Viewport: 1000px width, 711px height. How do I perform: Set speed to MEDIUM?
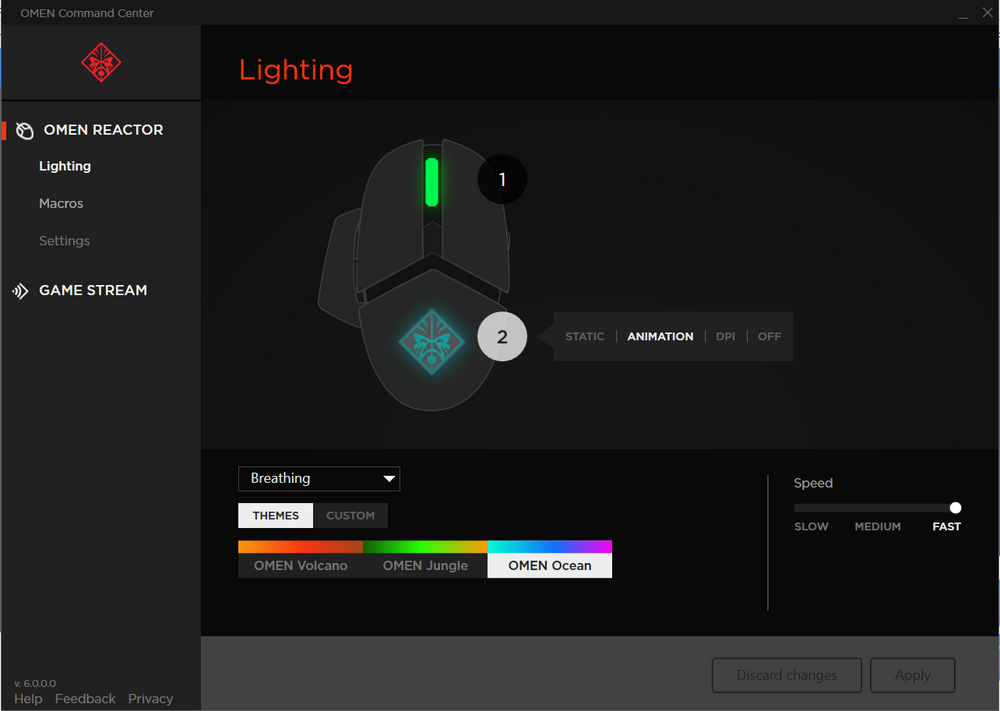click(878, 527)
